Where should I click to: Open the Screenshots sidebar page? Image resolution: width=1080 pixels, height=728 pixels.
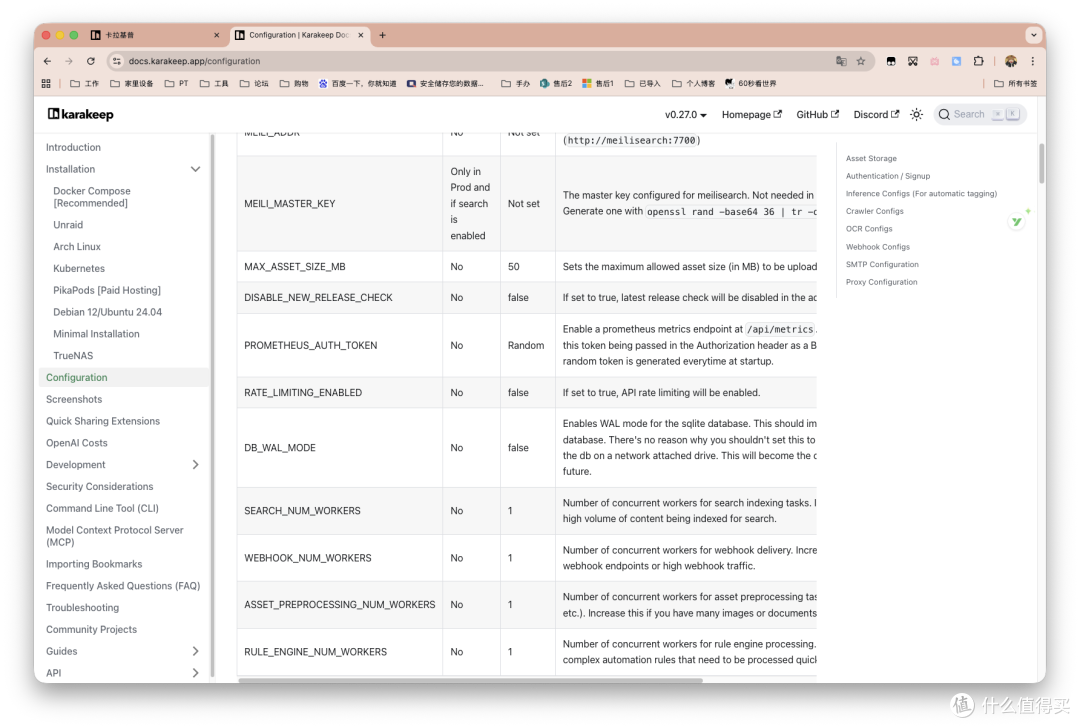pyautogui.click(x=74, y=399)
